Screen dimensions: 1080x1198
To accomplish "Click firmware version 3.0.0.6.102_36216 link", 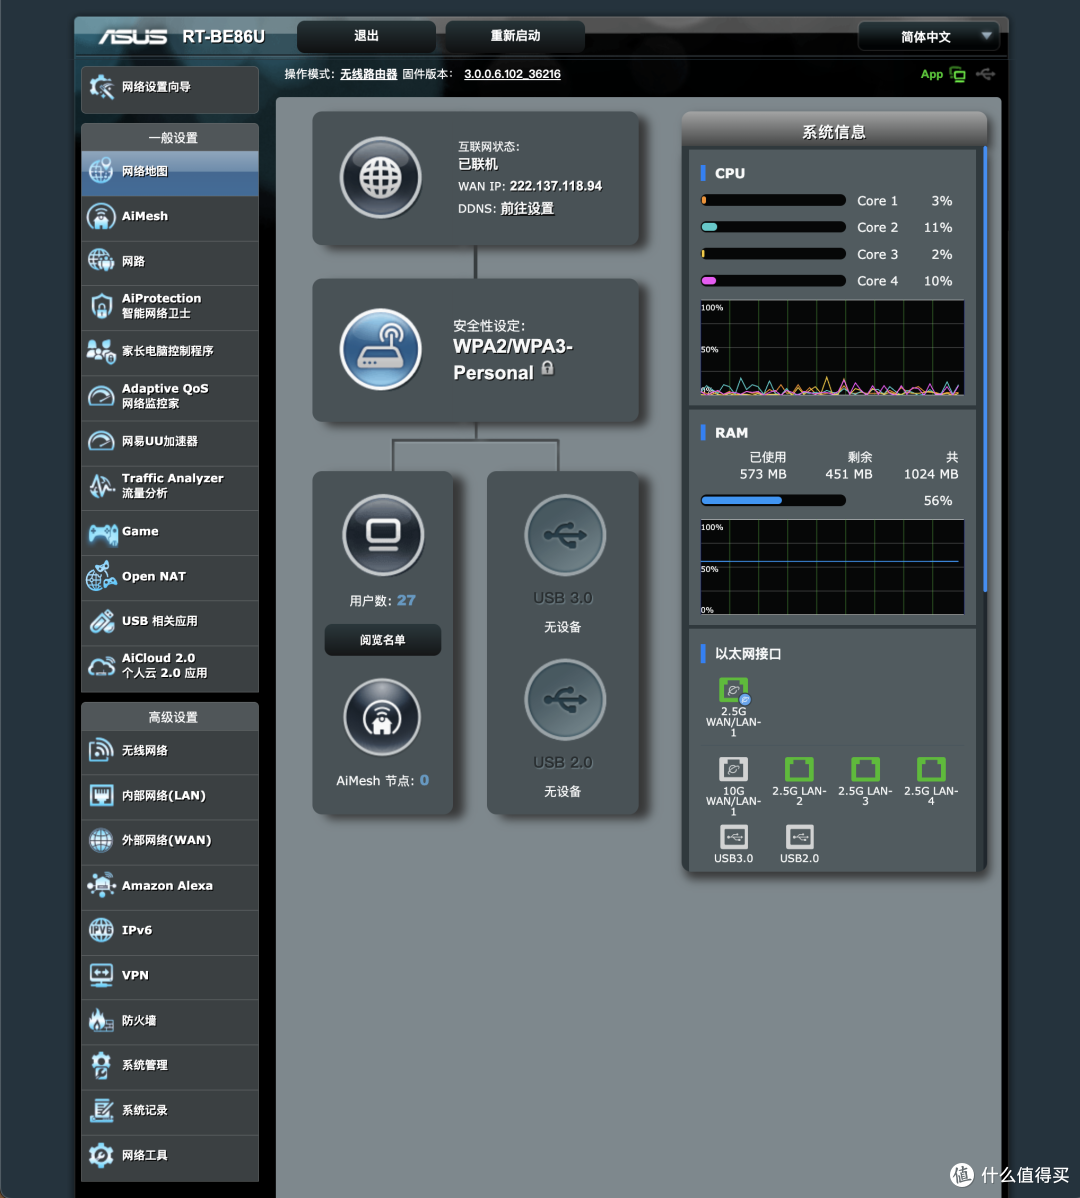I will pyautogui.click(x=513, y=74).
